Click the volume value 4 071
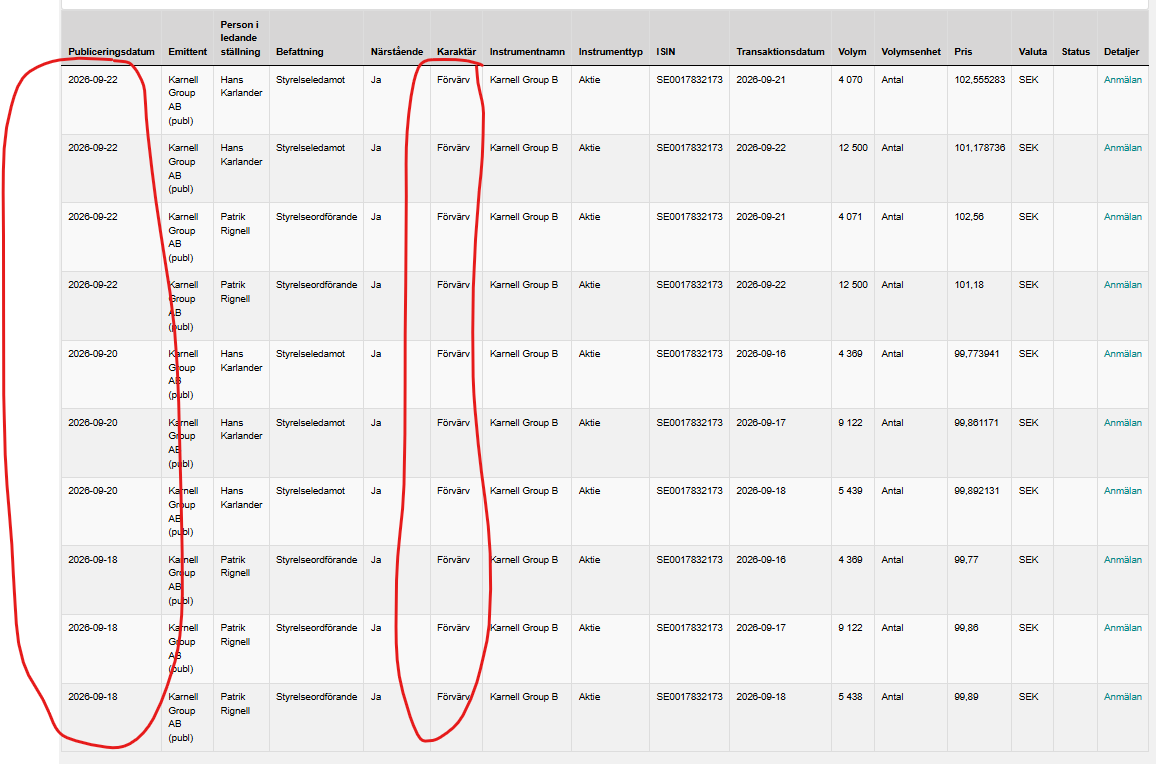The width and height of the screenshot is (1156, 764). pyautogui.click(x=850, y=217)
